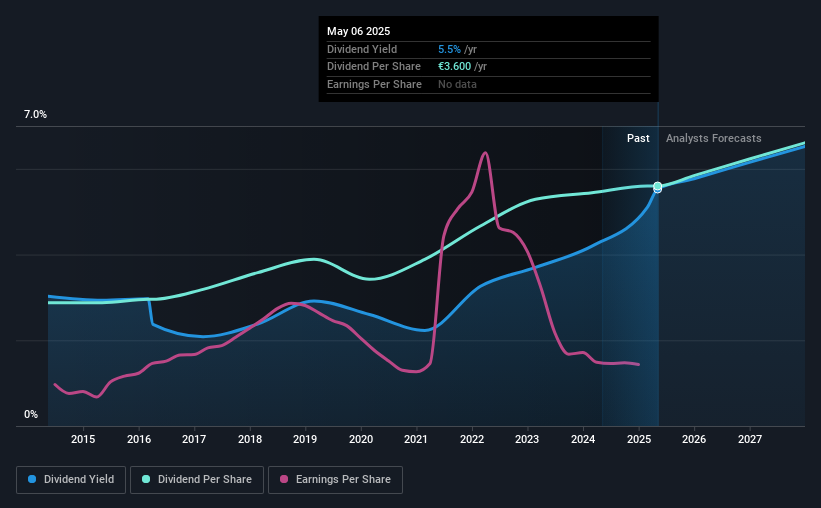
Task: Click the 7.0% y-axis label
Action: (x=35, y=115)
